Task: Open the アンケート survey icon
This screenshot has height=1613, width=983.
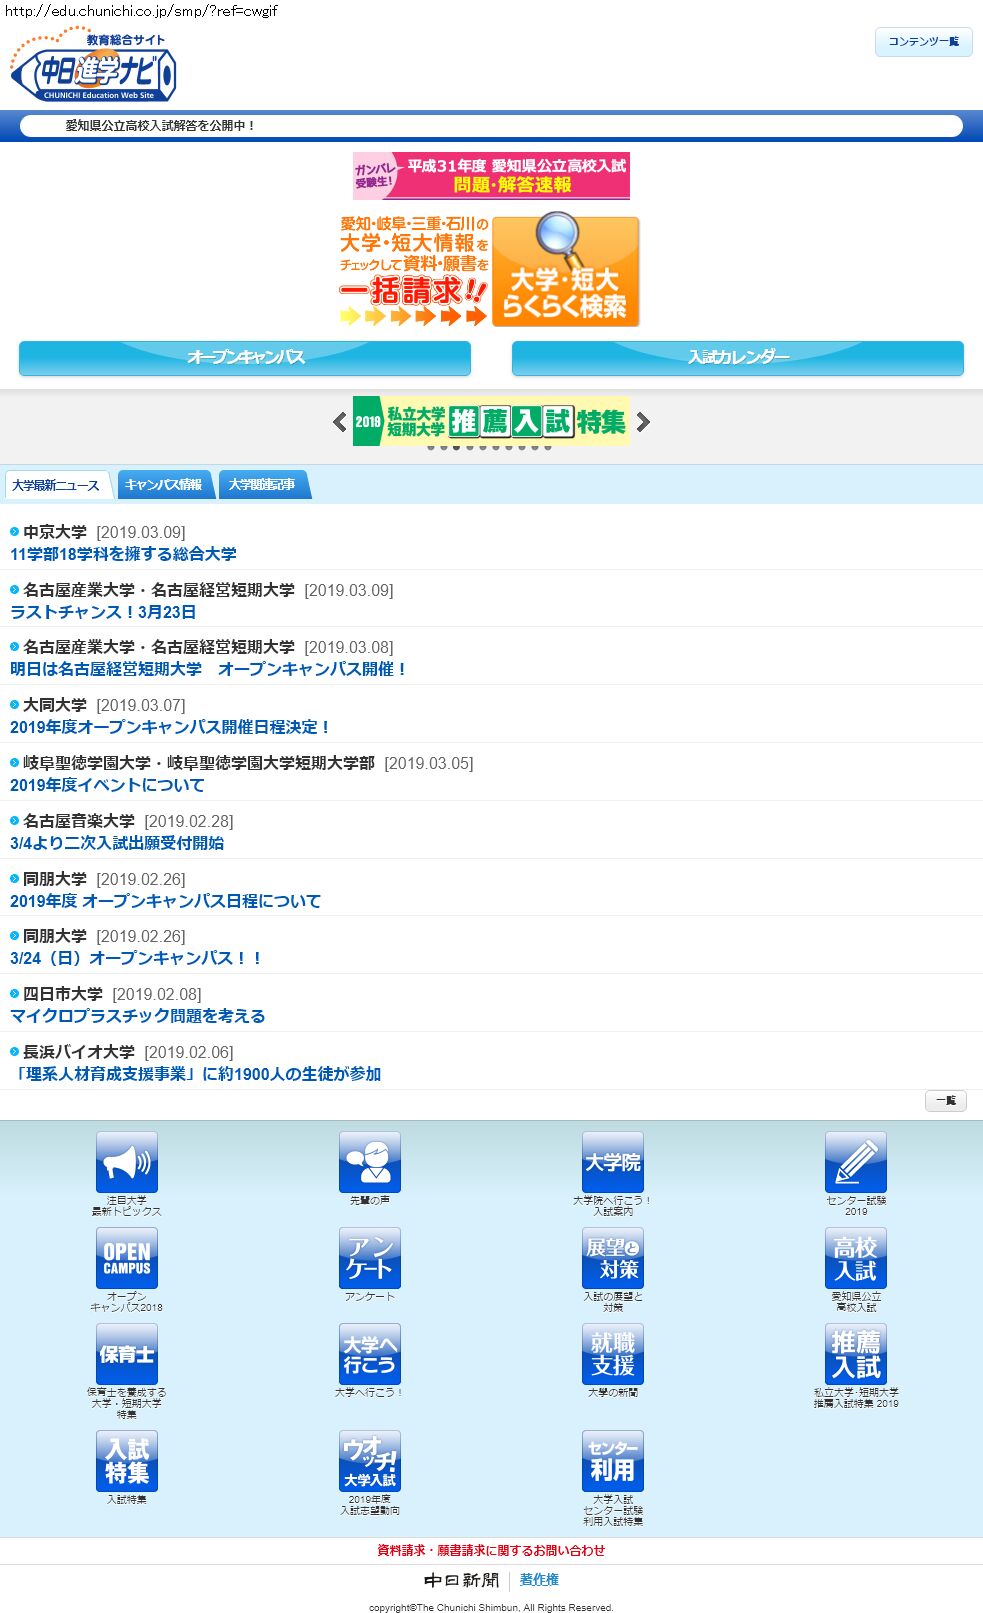Action: pos(370,1258)
